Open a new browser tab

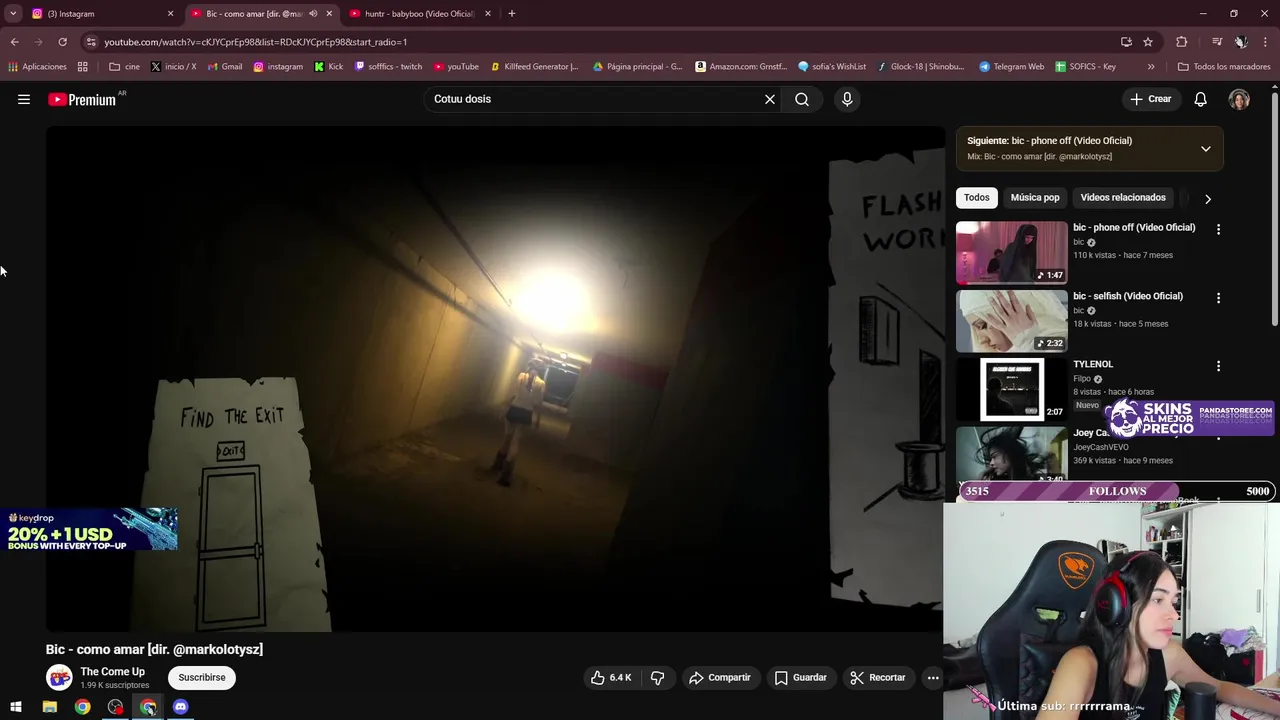pyautogui.click(x=512, y=14)
